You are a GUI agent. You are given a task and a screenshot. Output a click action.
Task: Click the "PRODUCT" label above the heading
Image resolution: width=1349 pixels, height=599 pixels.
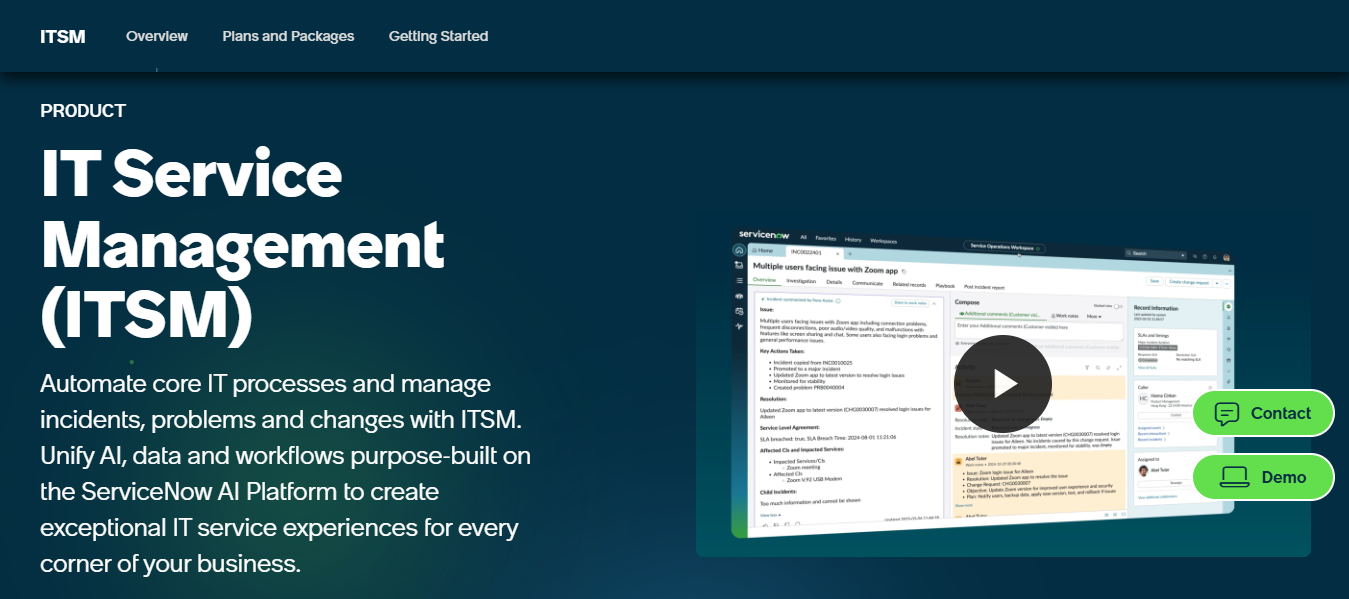(x=83, y=111)
